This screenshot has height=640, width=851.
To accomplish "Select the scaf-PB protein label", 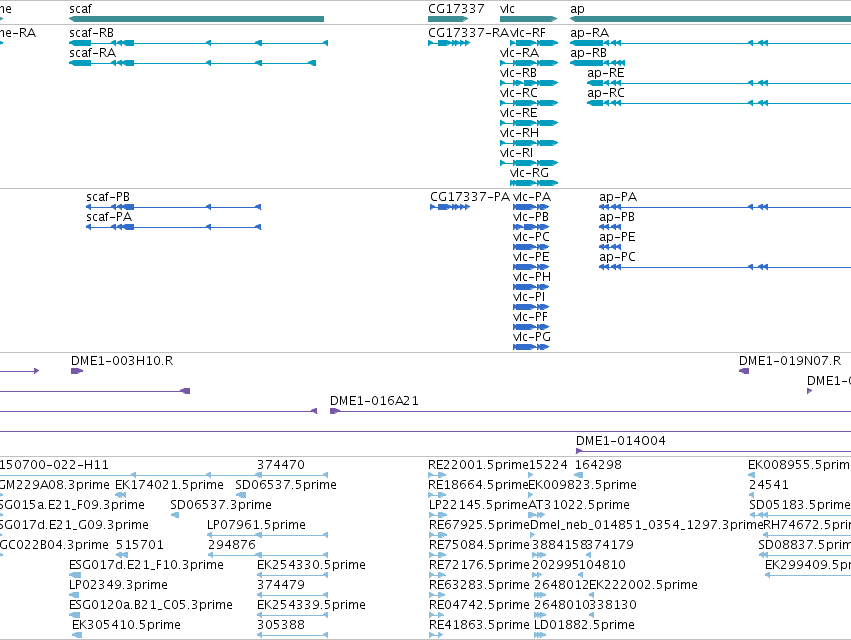I will coord(108,197).
